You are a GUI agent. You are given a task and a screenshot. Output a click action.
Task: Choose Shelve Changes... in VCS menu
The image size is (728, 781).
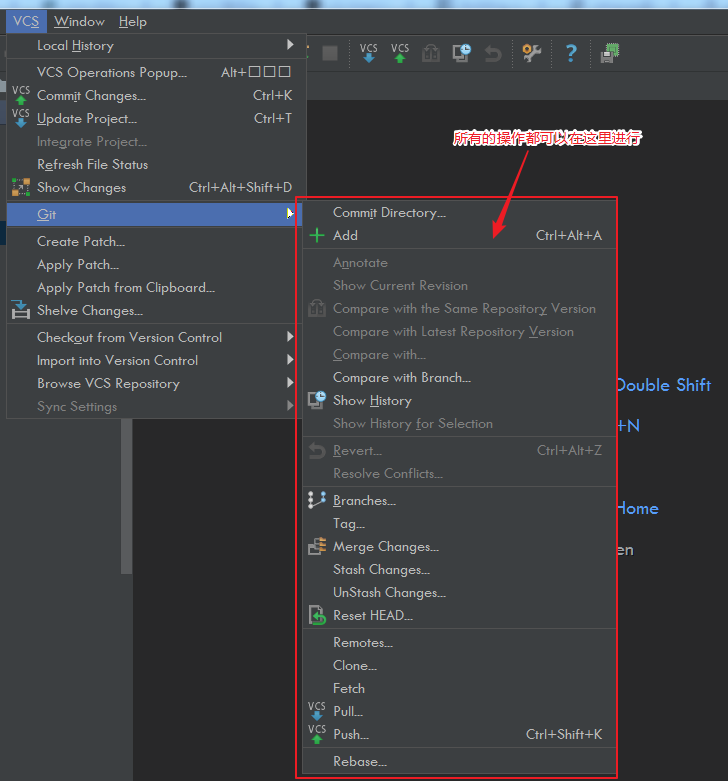tap(90, 311)
